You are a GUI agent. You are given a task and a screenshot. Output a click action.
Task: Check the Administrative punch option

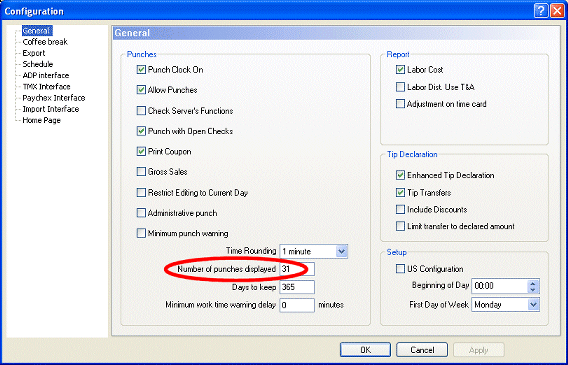141,213
